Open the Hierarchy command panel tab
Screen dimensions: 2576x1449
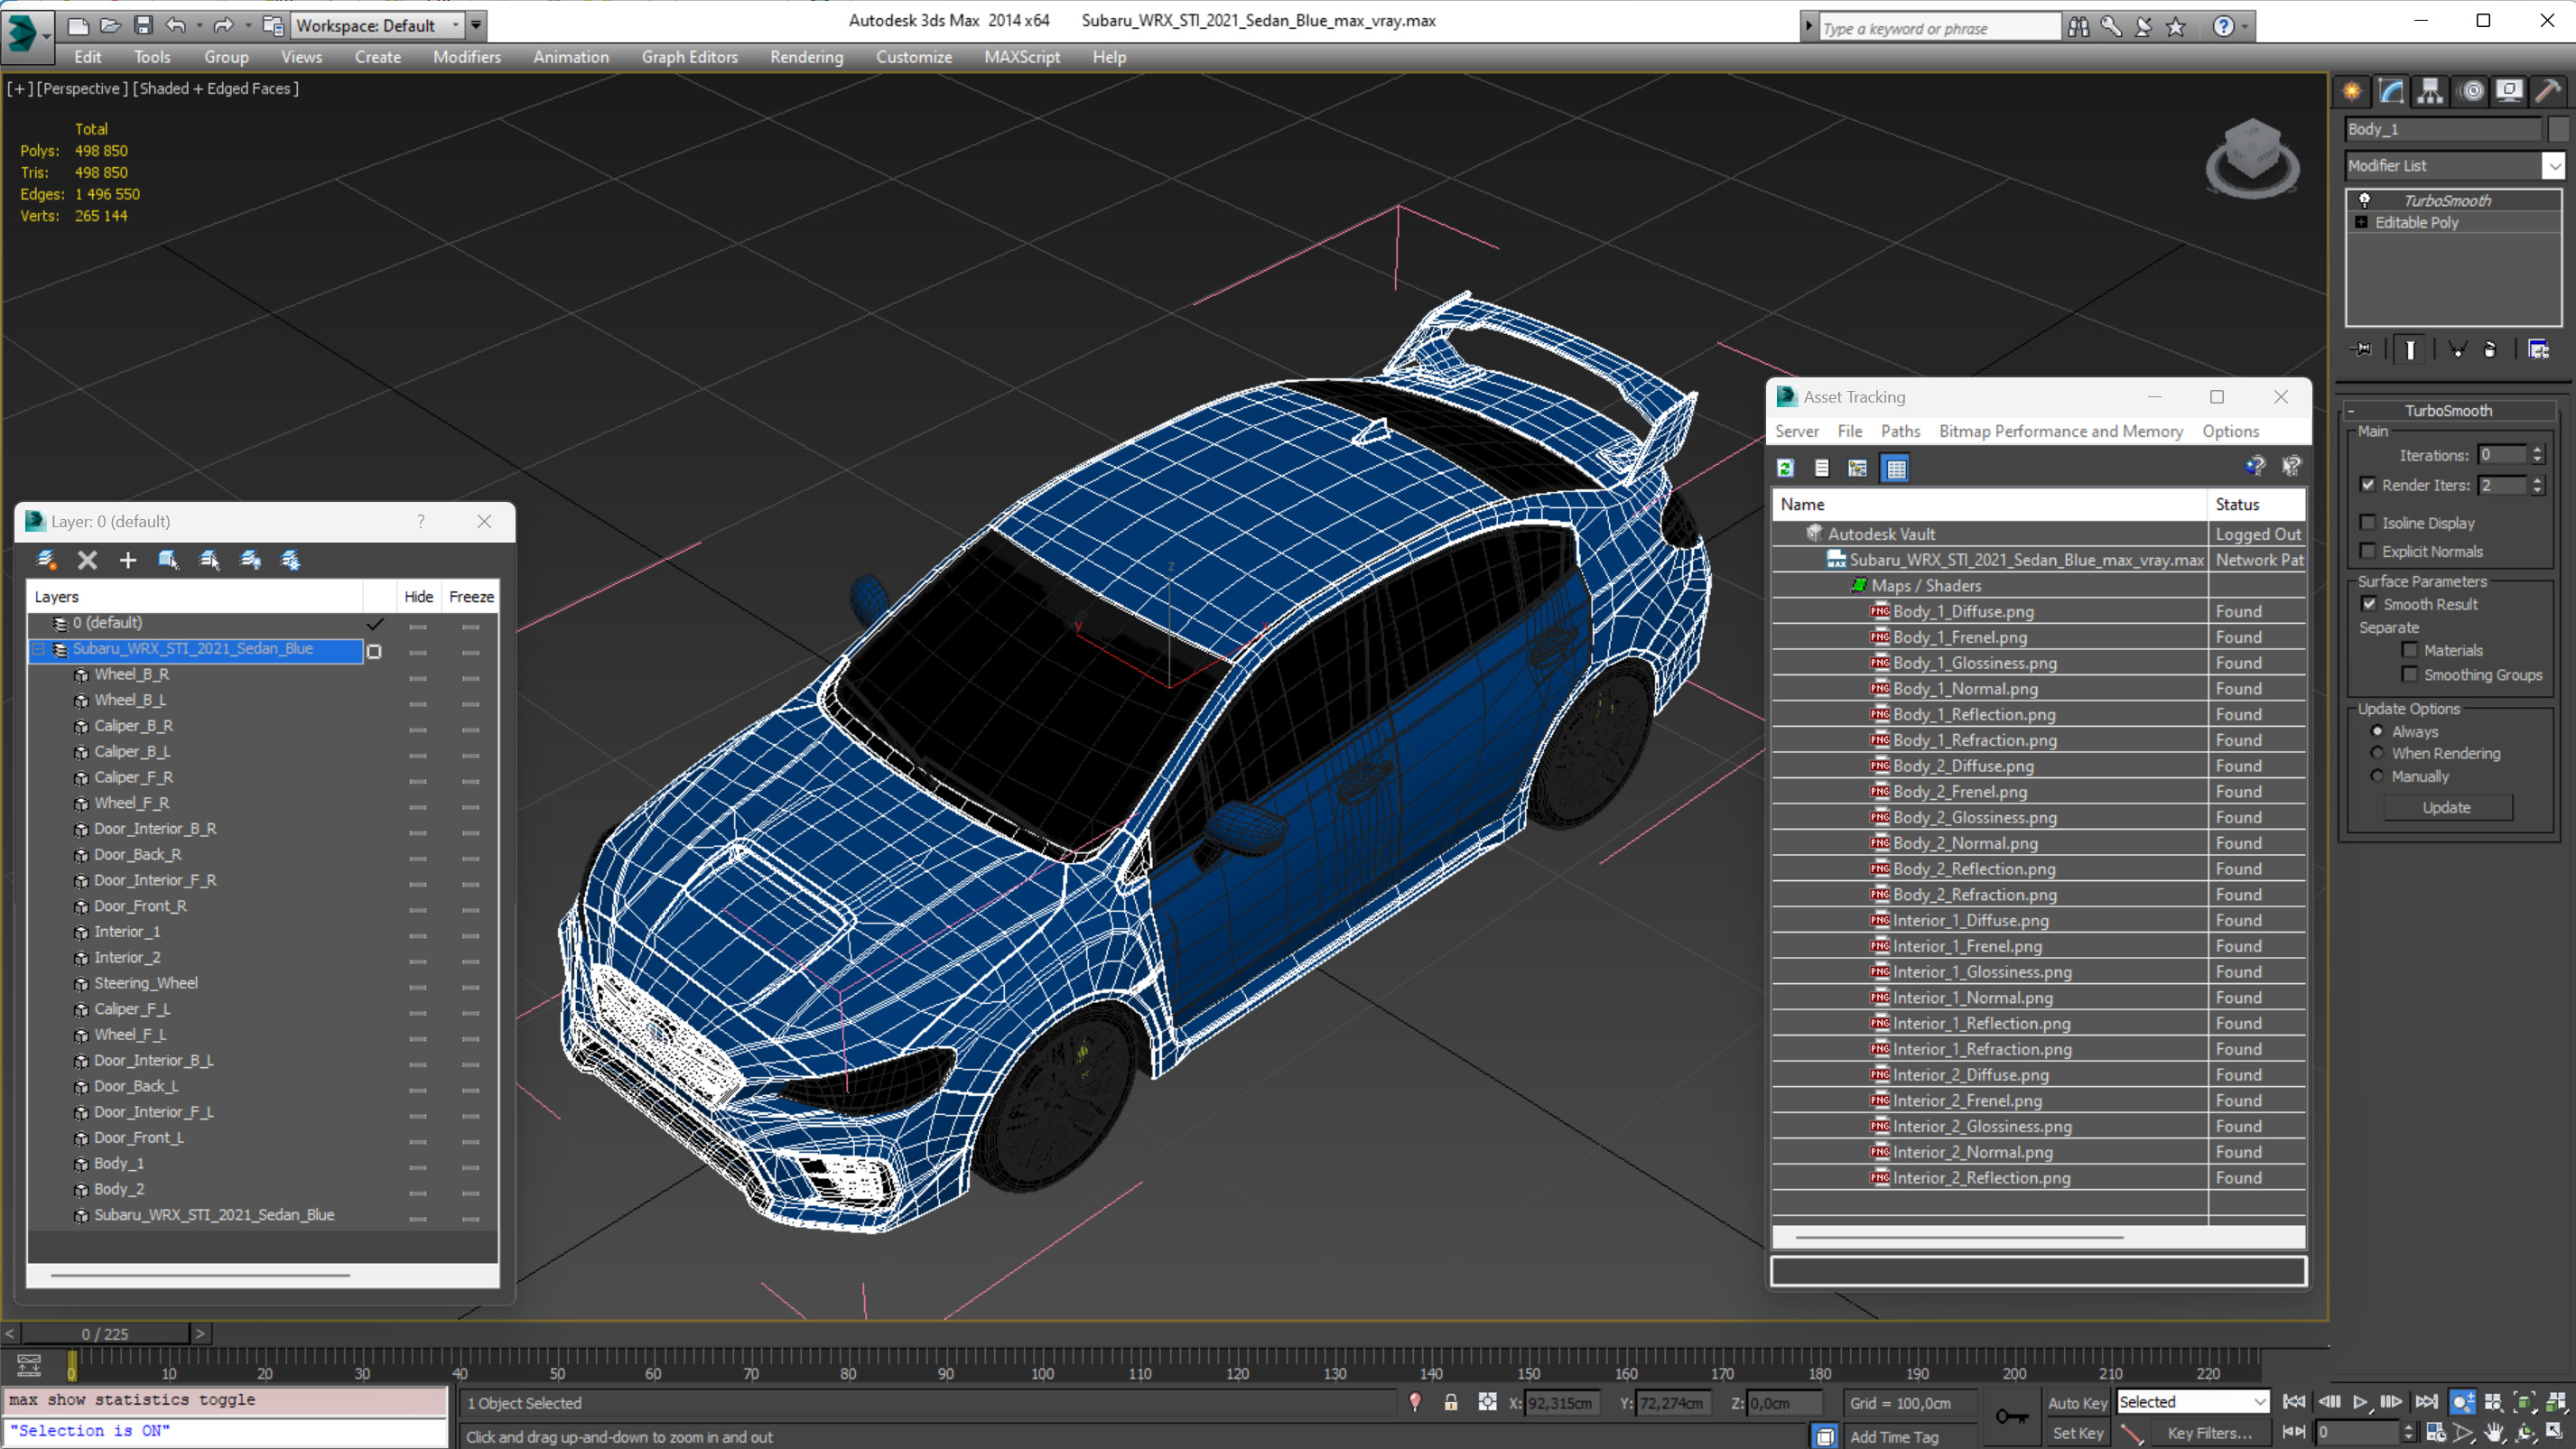click(x=2430, y=91)
